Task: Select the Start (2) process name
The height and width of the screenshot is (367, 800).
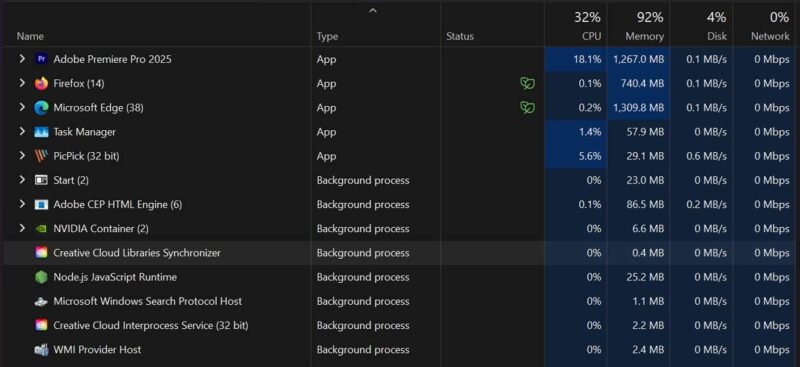Action: (71, 180)
